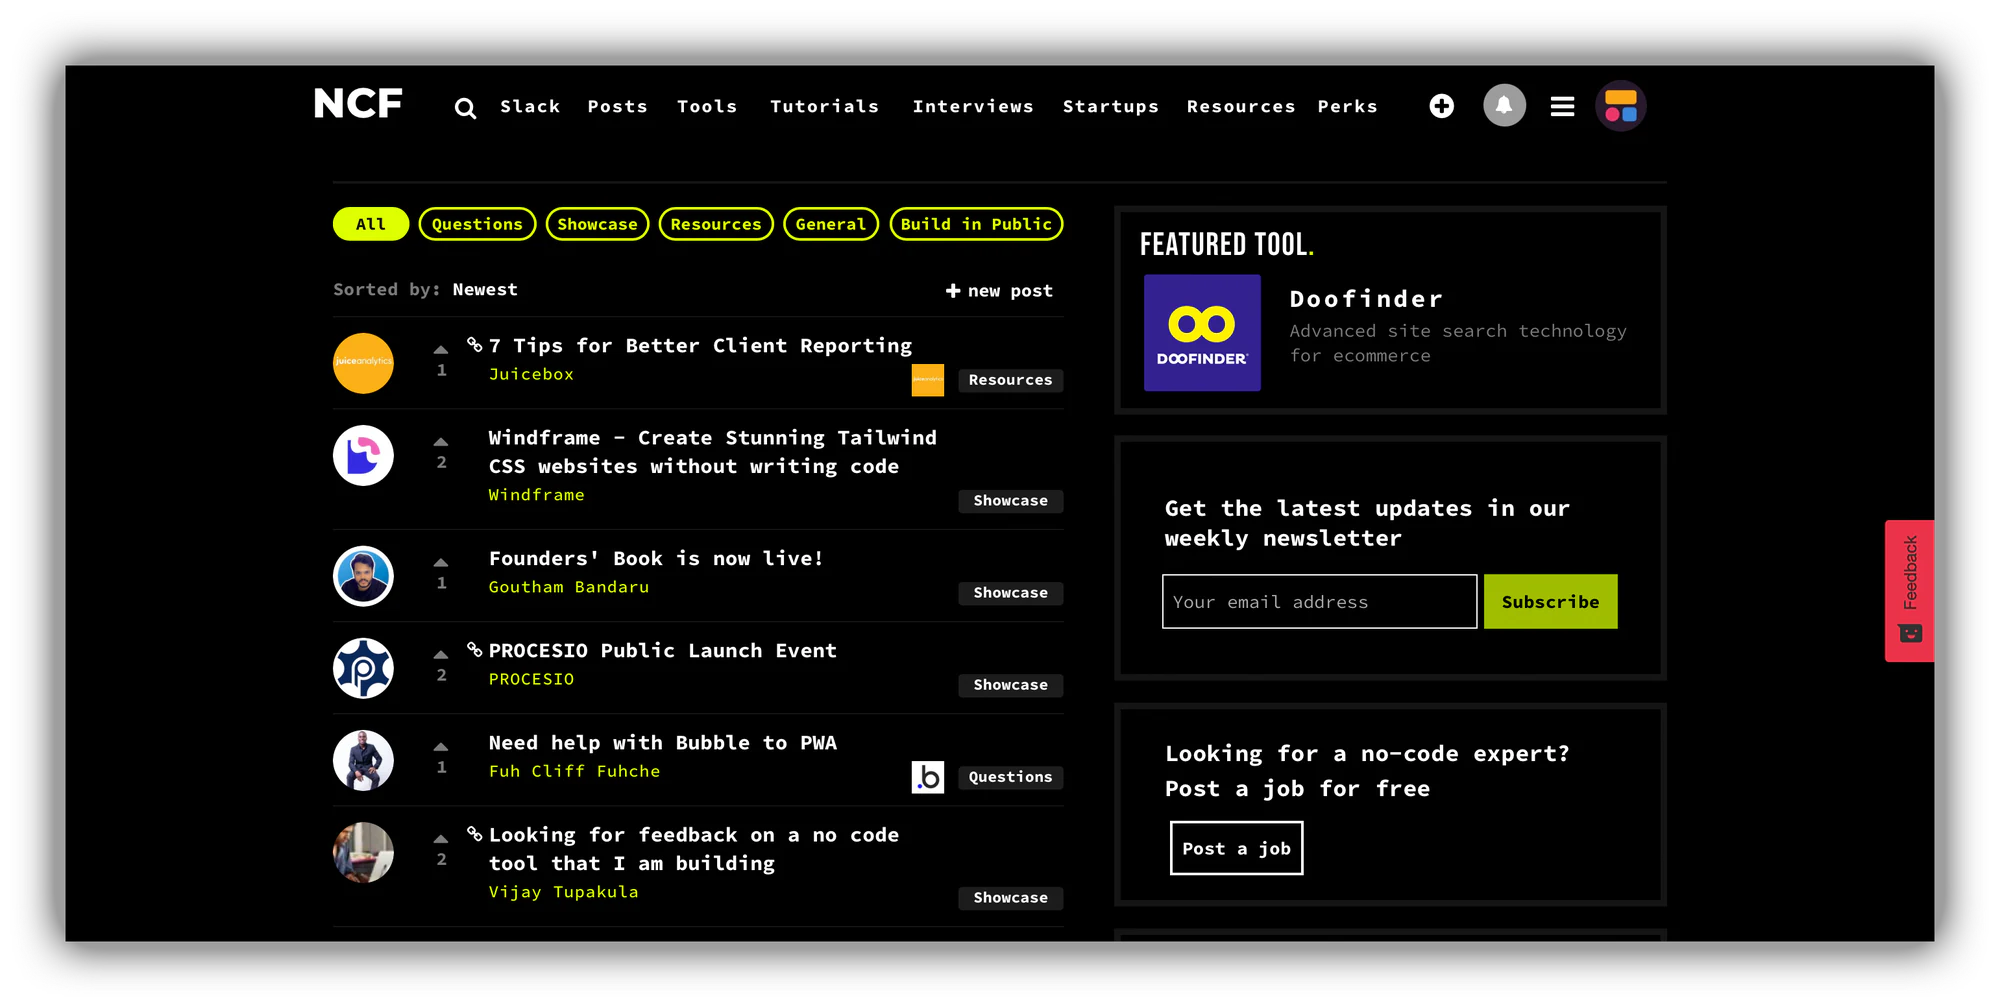The image size is (2000, 1007).
Task: Open the Resources item in the top navigation bar
Action: [x=1241, y=106]
